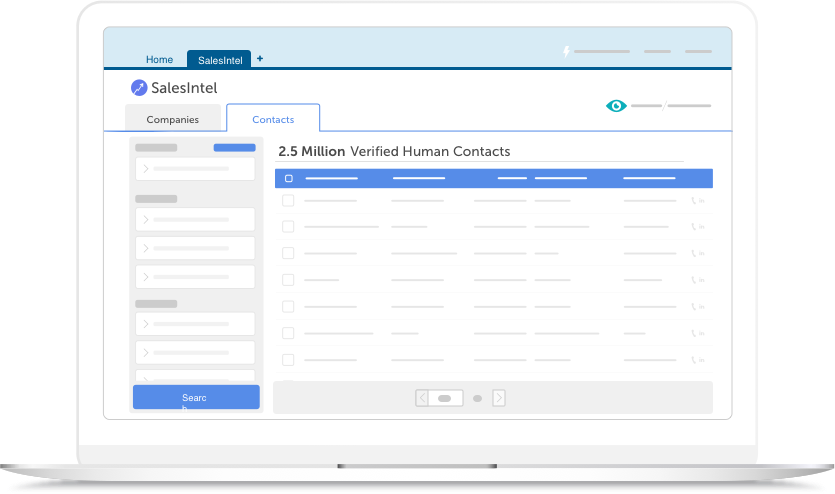Check the sixth contact row checkbox
Viewport: 835px width, 494px height.
(x=288, y=333)
